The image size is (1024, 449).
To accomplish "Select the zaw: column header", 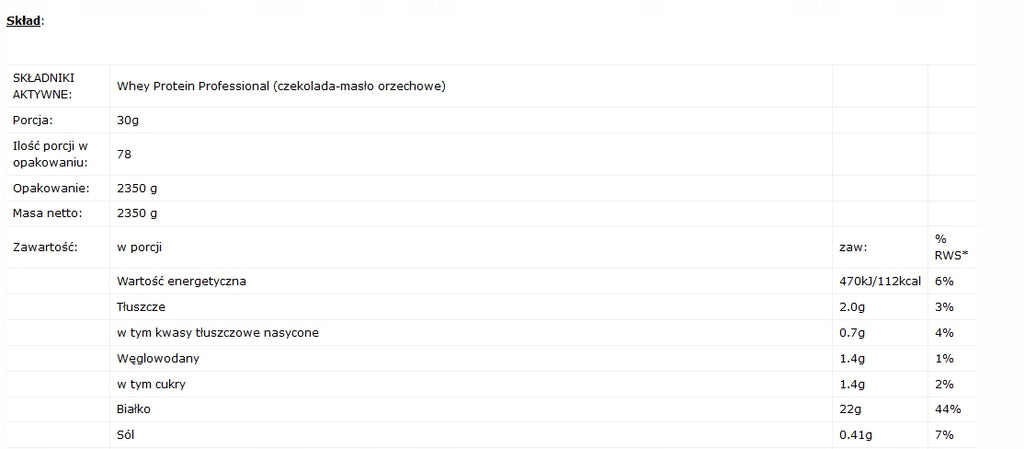I will pos(853,247).
